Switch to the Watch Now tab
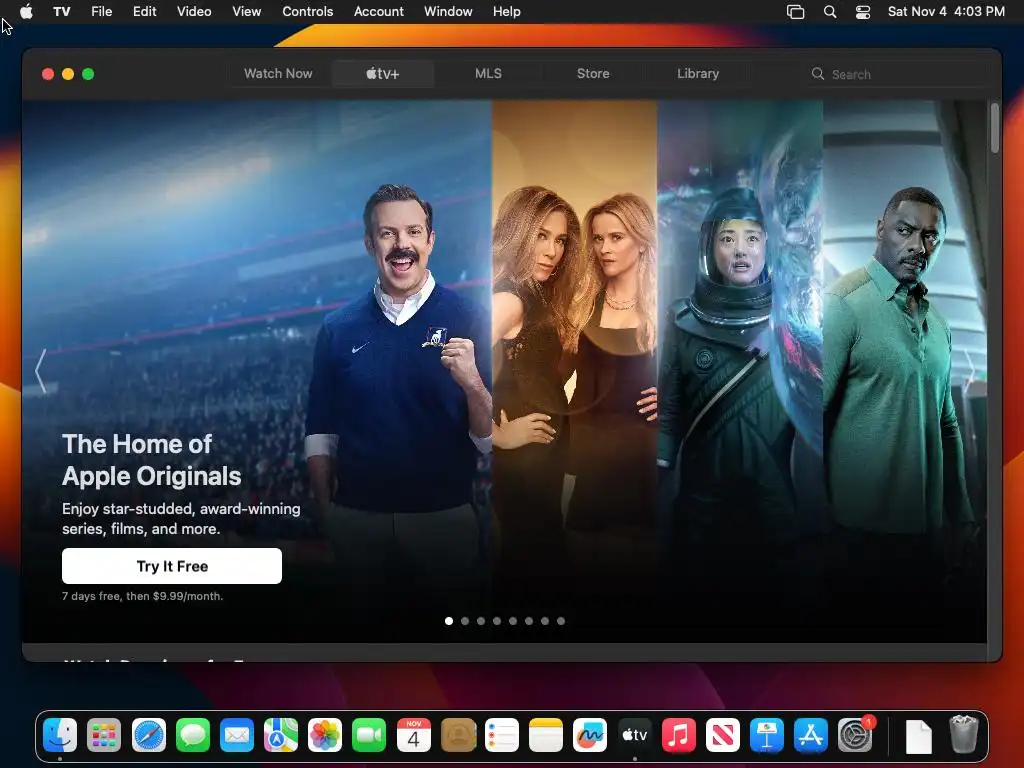The height and width of the screenshot is (768, 1024). coord(278,74)
